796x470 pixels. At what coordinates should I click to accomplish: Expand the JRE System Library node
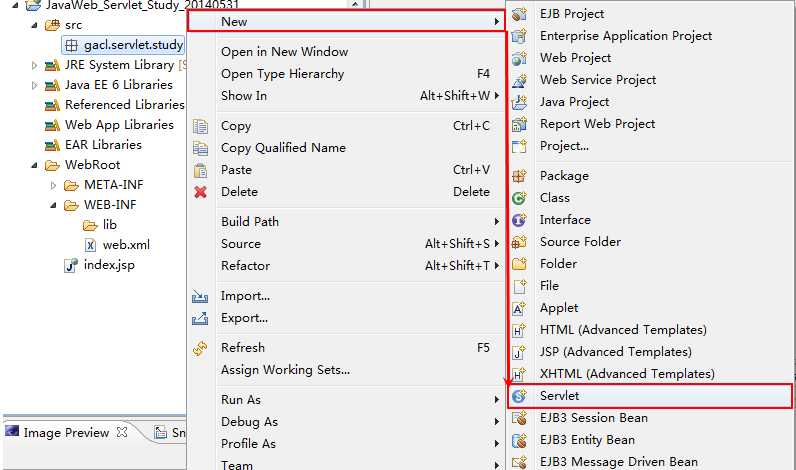(34, 65)
